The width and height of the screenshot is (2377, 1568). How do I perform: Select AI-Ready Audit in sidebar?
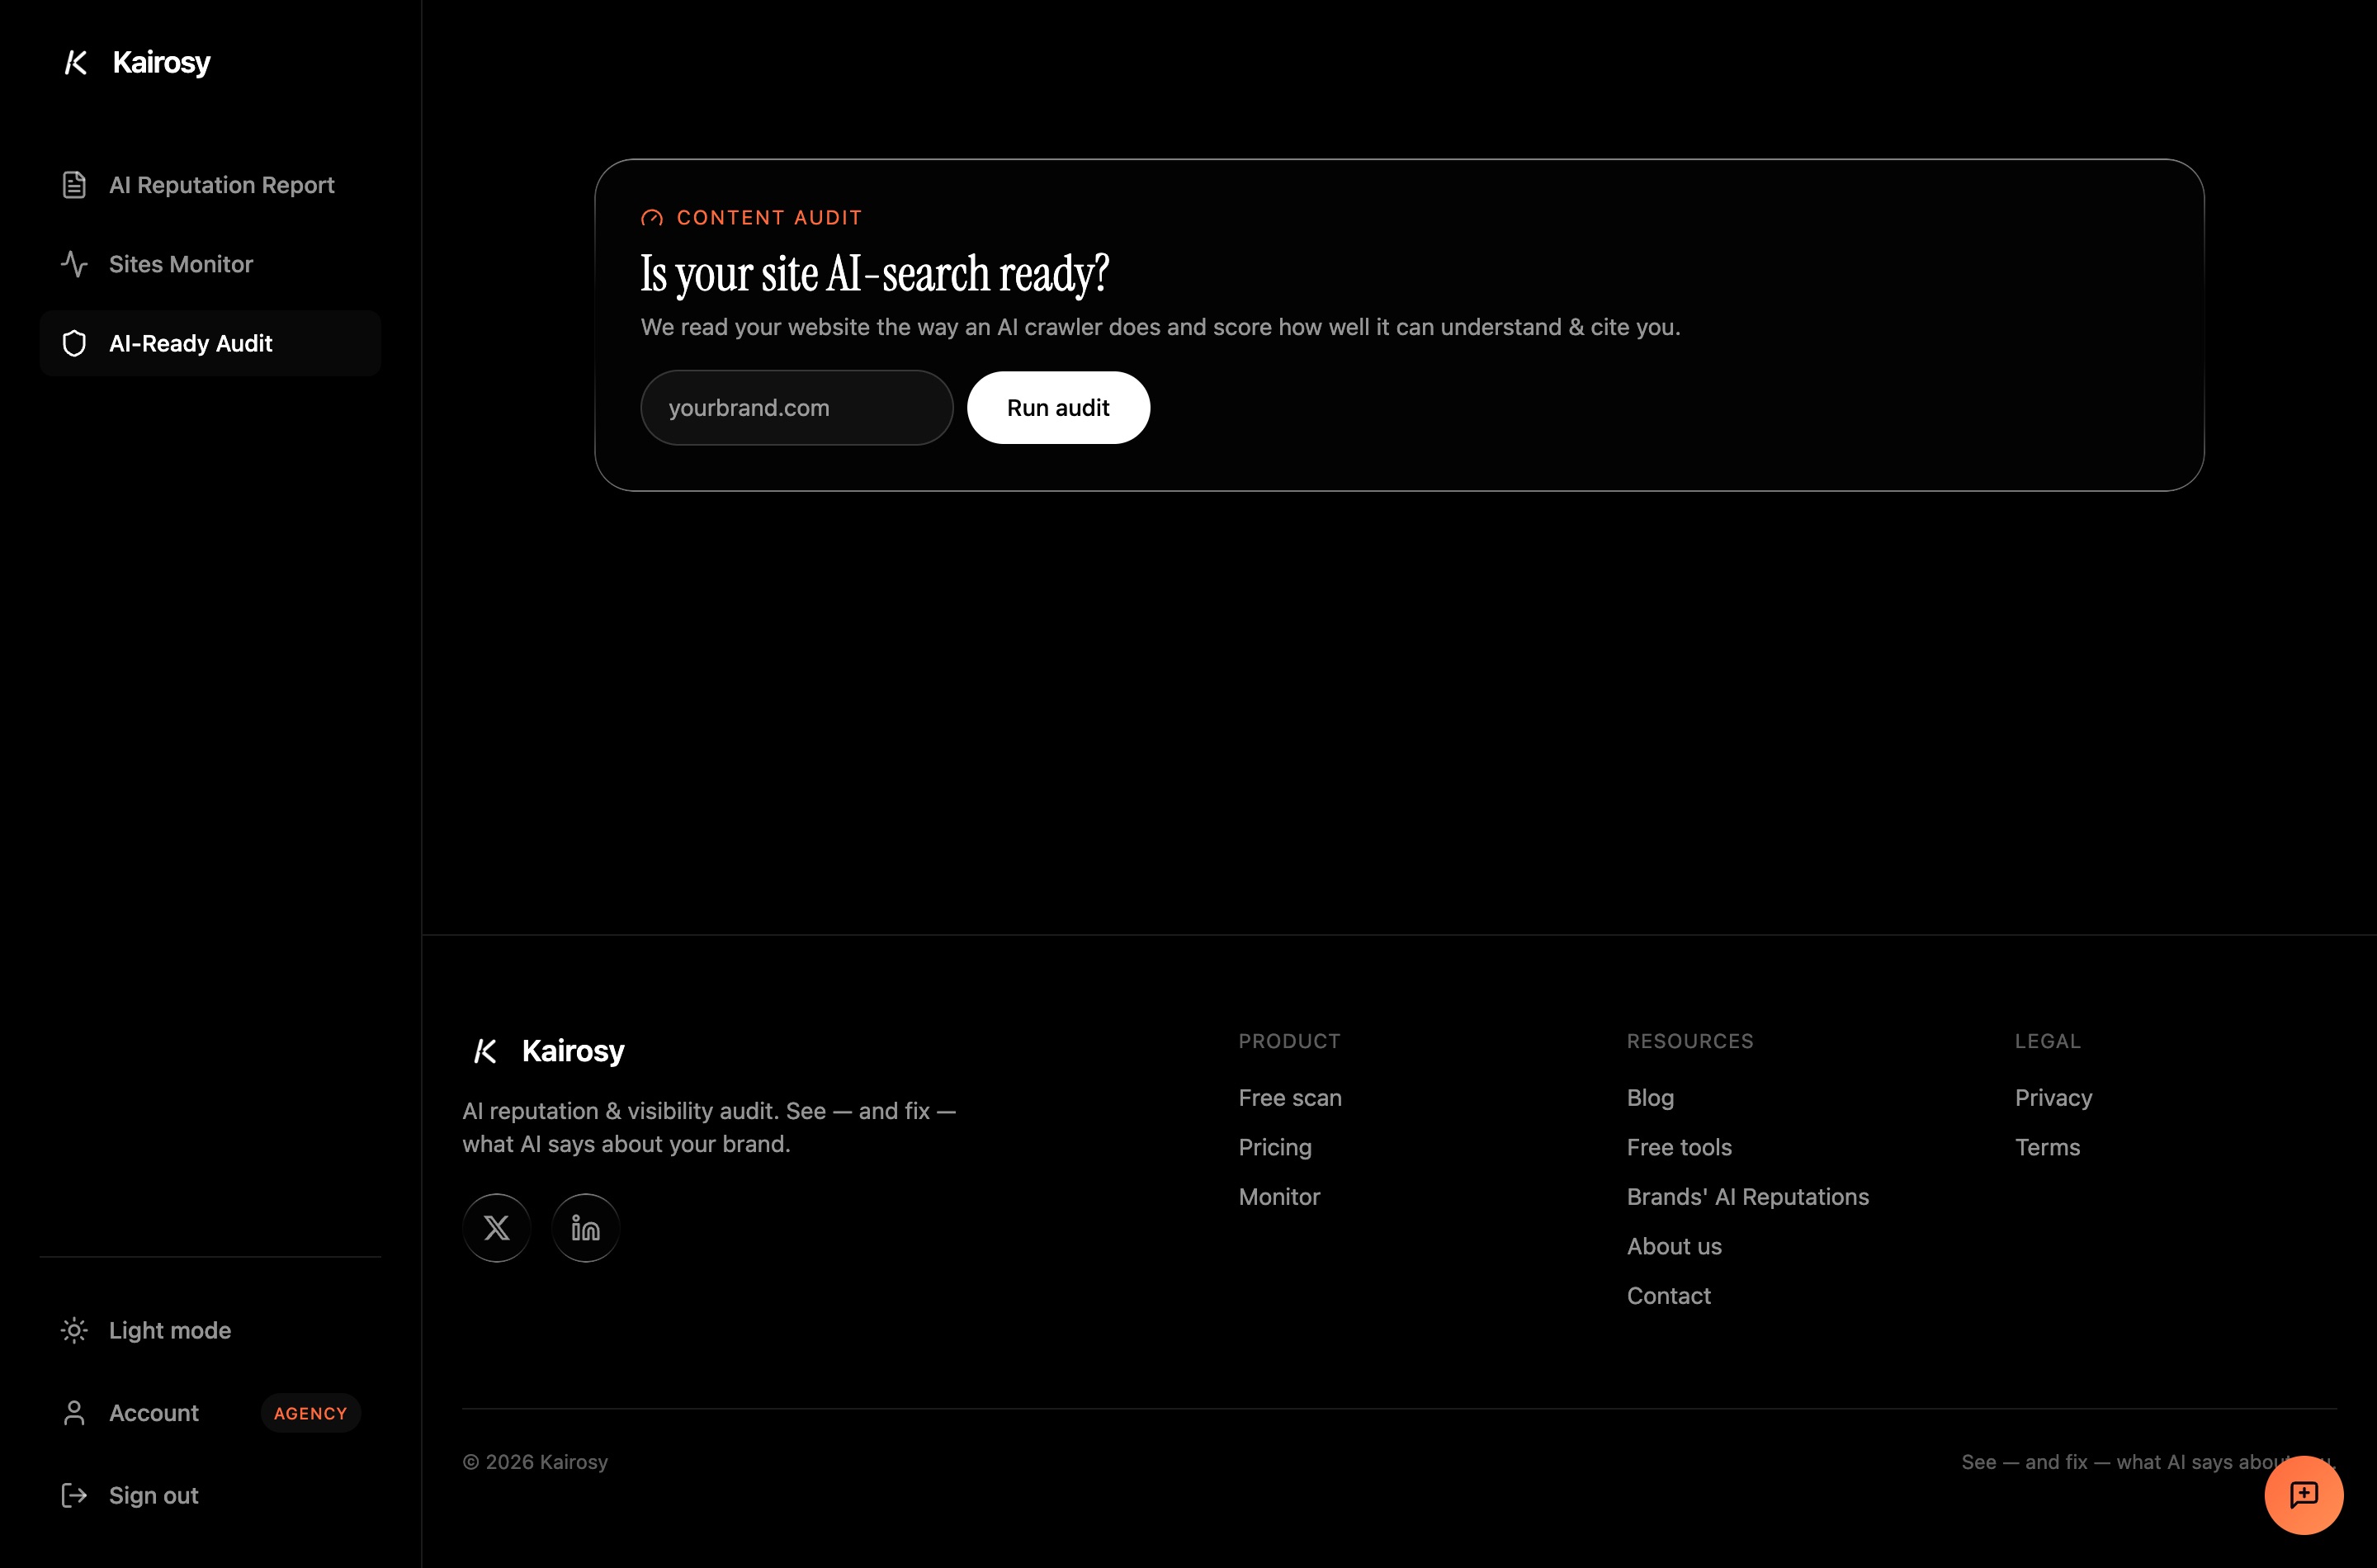pos(210,343)
